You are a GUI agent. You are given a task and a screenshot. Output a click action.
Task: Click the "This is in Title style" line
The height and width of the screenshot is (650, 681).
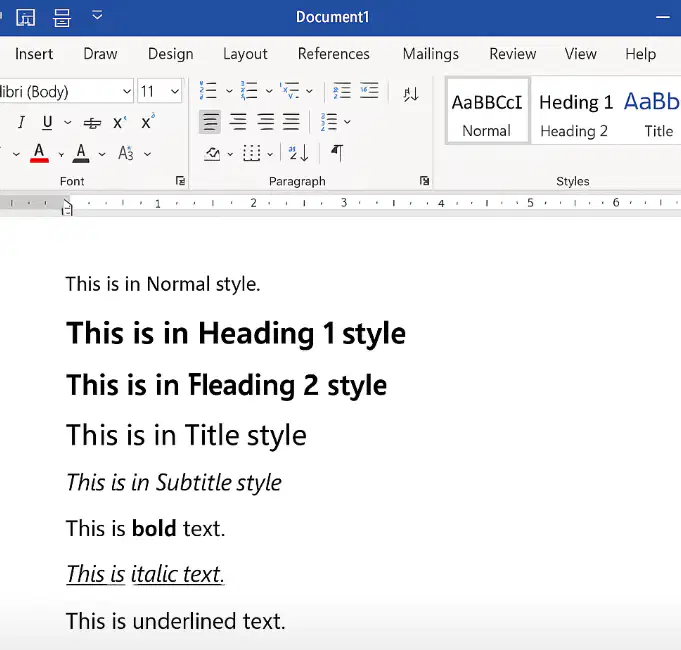click(186, 435)
